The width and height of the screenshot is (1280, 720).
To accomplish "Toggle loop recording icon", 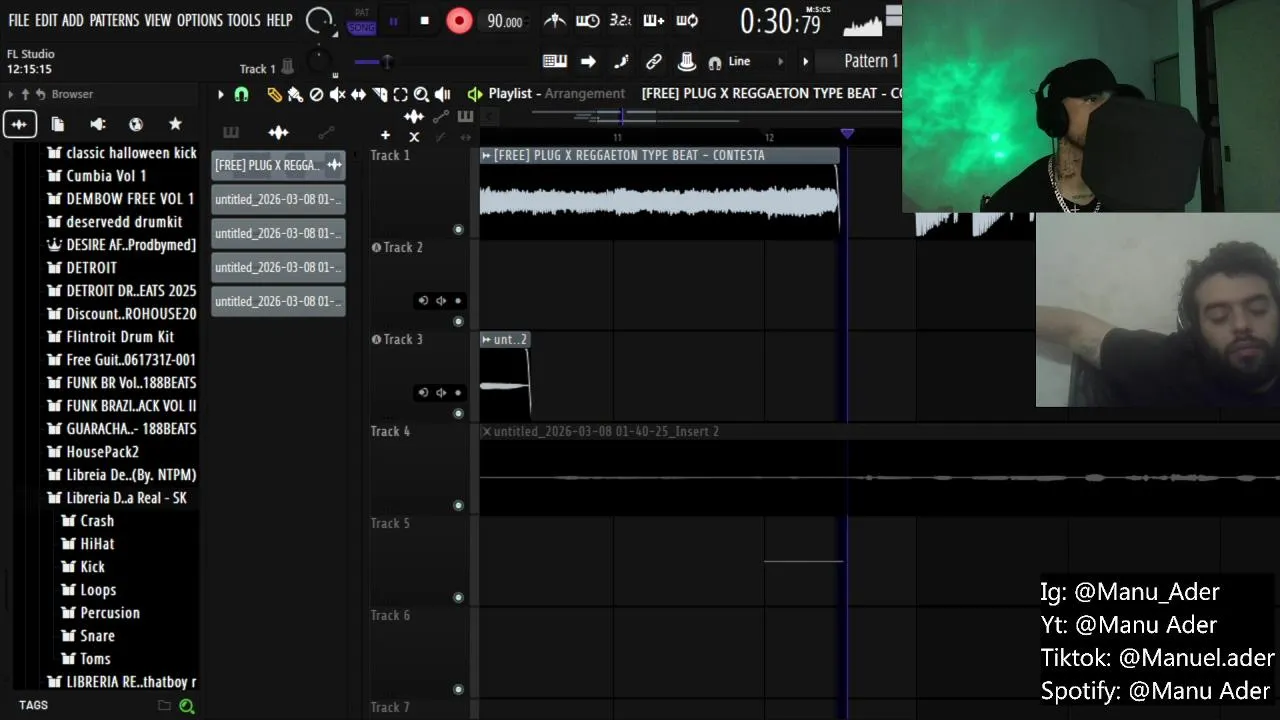I will click(x=687, y=20).
